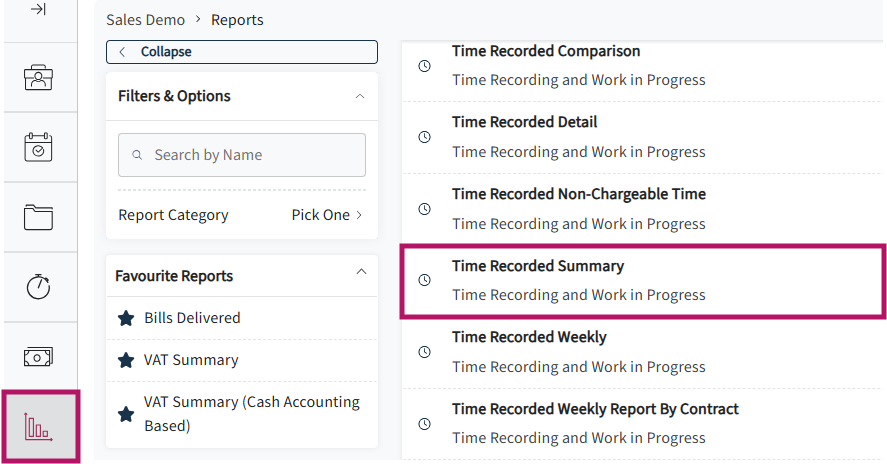The image size is (887, 464).
Task: Focus the Search by Name field
Action: pyautogui.click(x=242, y=155)
